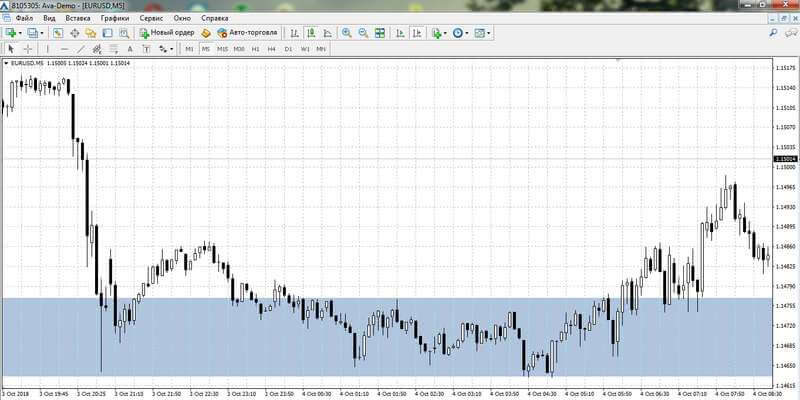Switch to D1 timeframe
This screenshot has height=400, width=800.
[288, 49]
